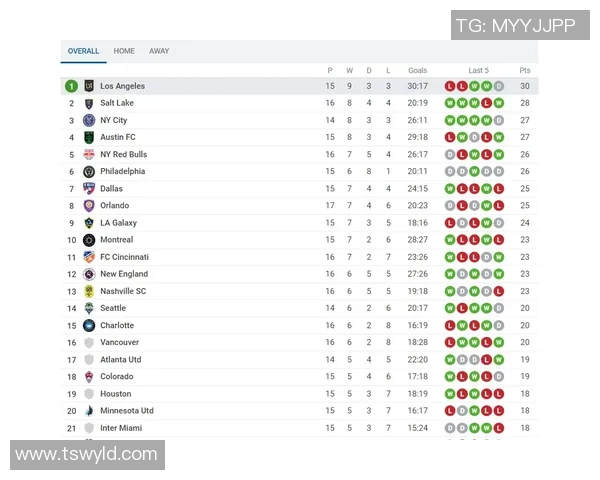Click Orlando's latest red loss indicator

point(498,206)
